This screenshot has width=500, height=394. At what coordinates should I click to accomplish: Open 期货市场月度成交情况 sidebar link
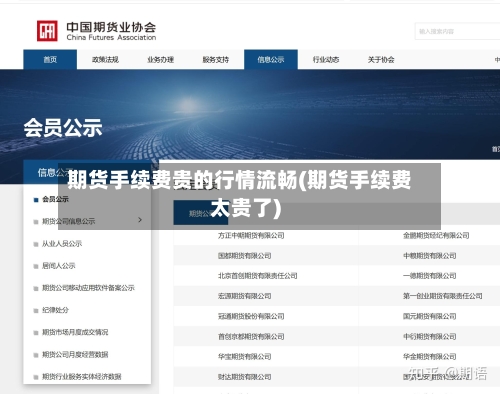pyautogui.click(x=75, y=332)
